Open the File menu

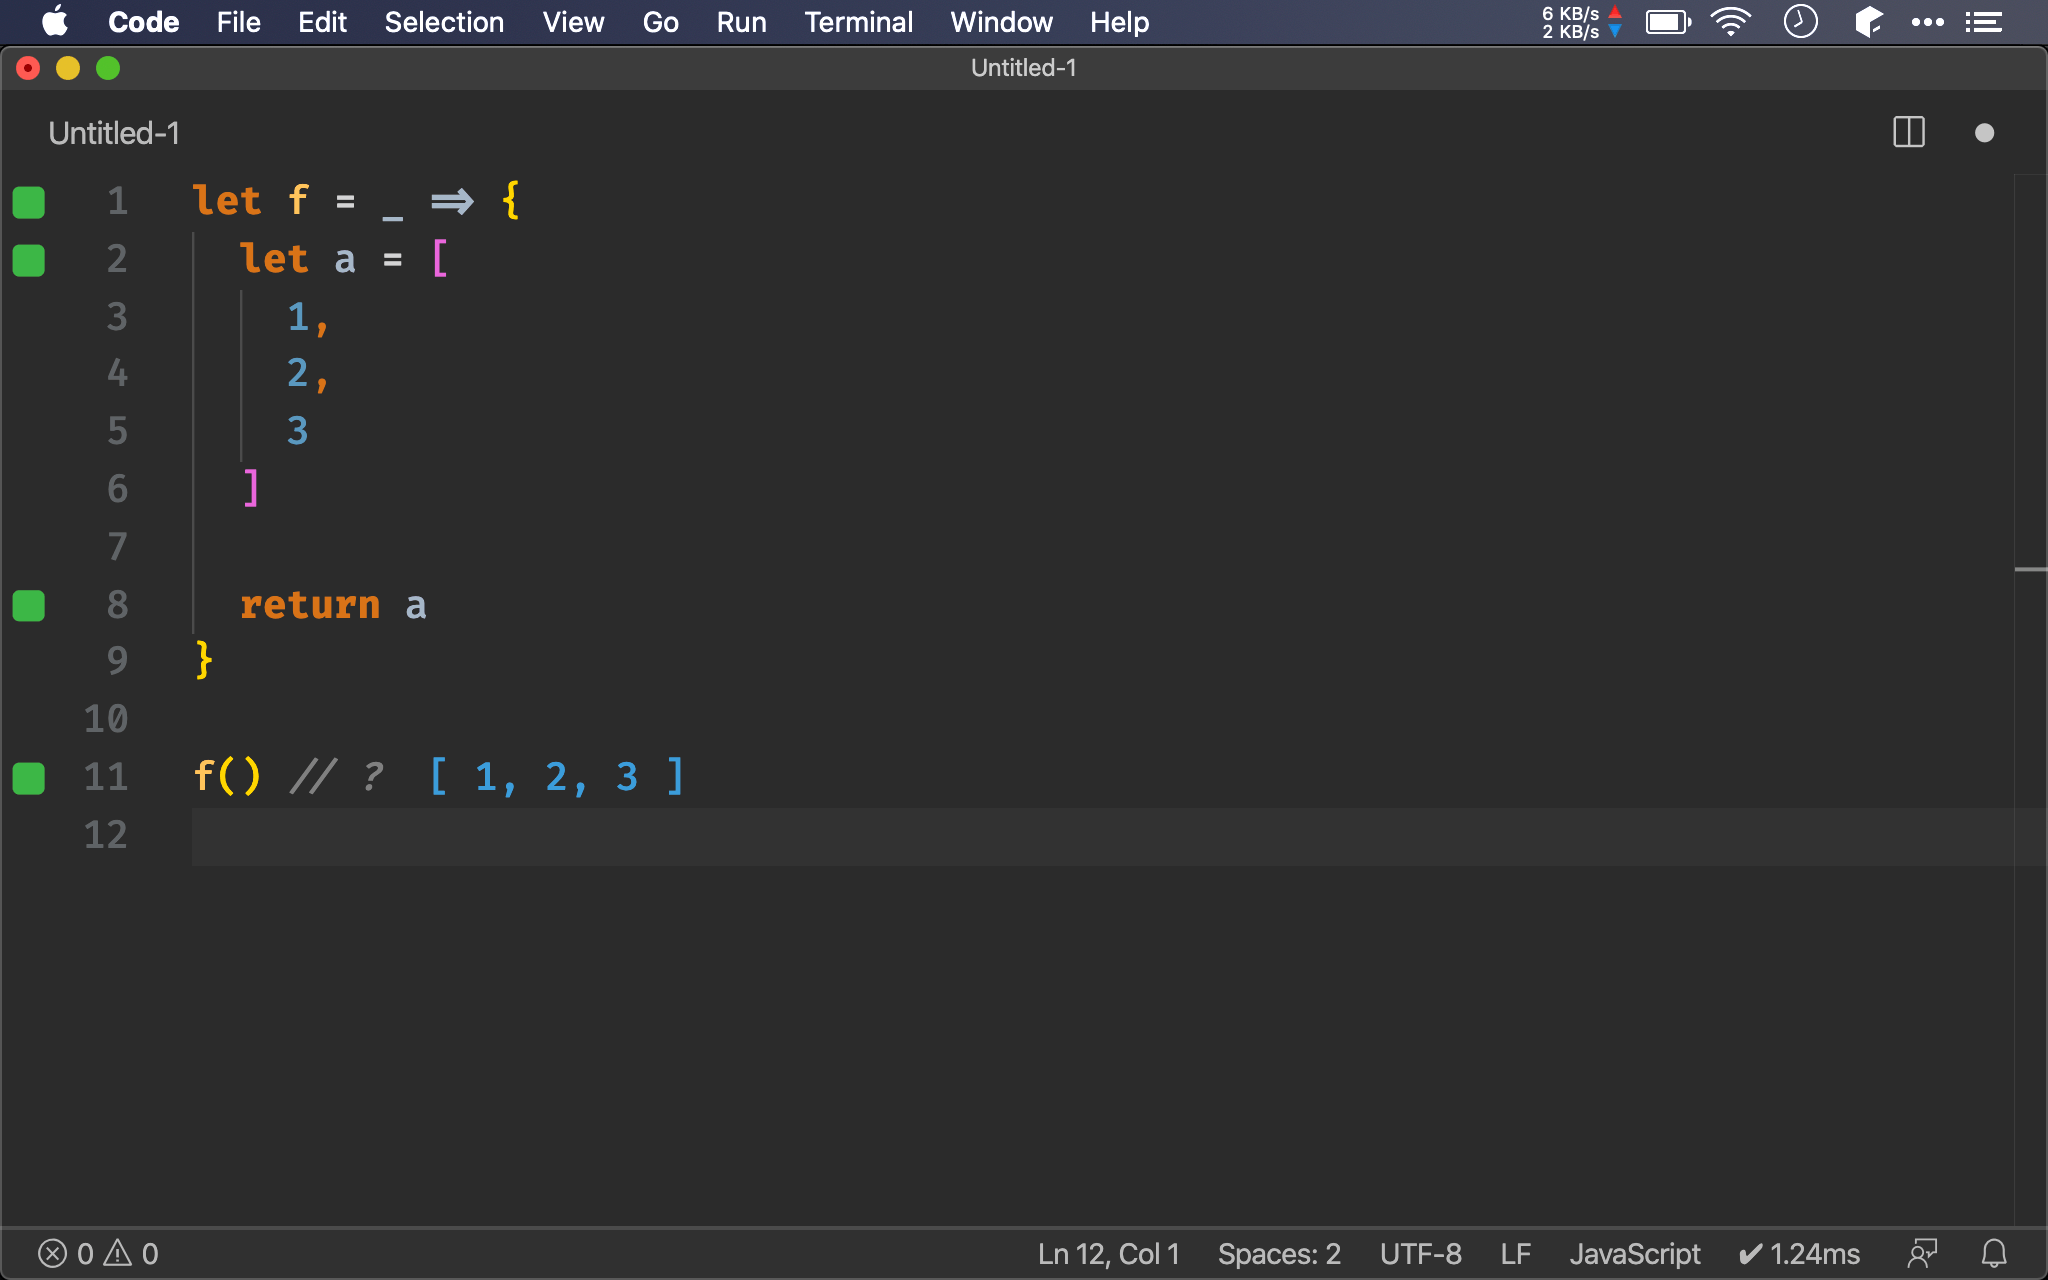coord(238,22)
